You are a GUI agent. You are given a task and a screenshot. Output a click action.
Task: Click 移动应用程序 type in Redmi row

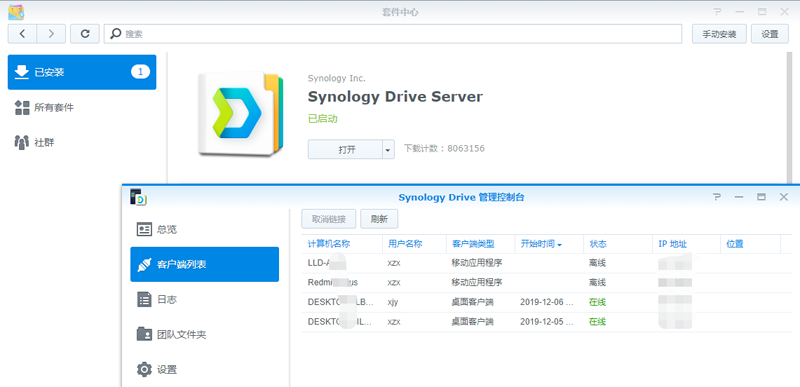point(477,282)
